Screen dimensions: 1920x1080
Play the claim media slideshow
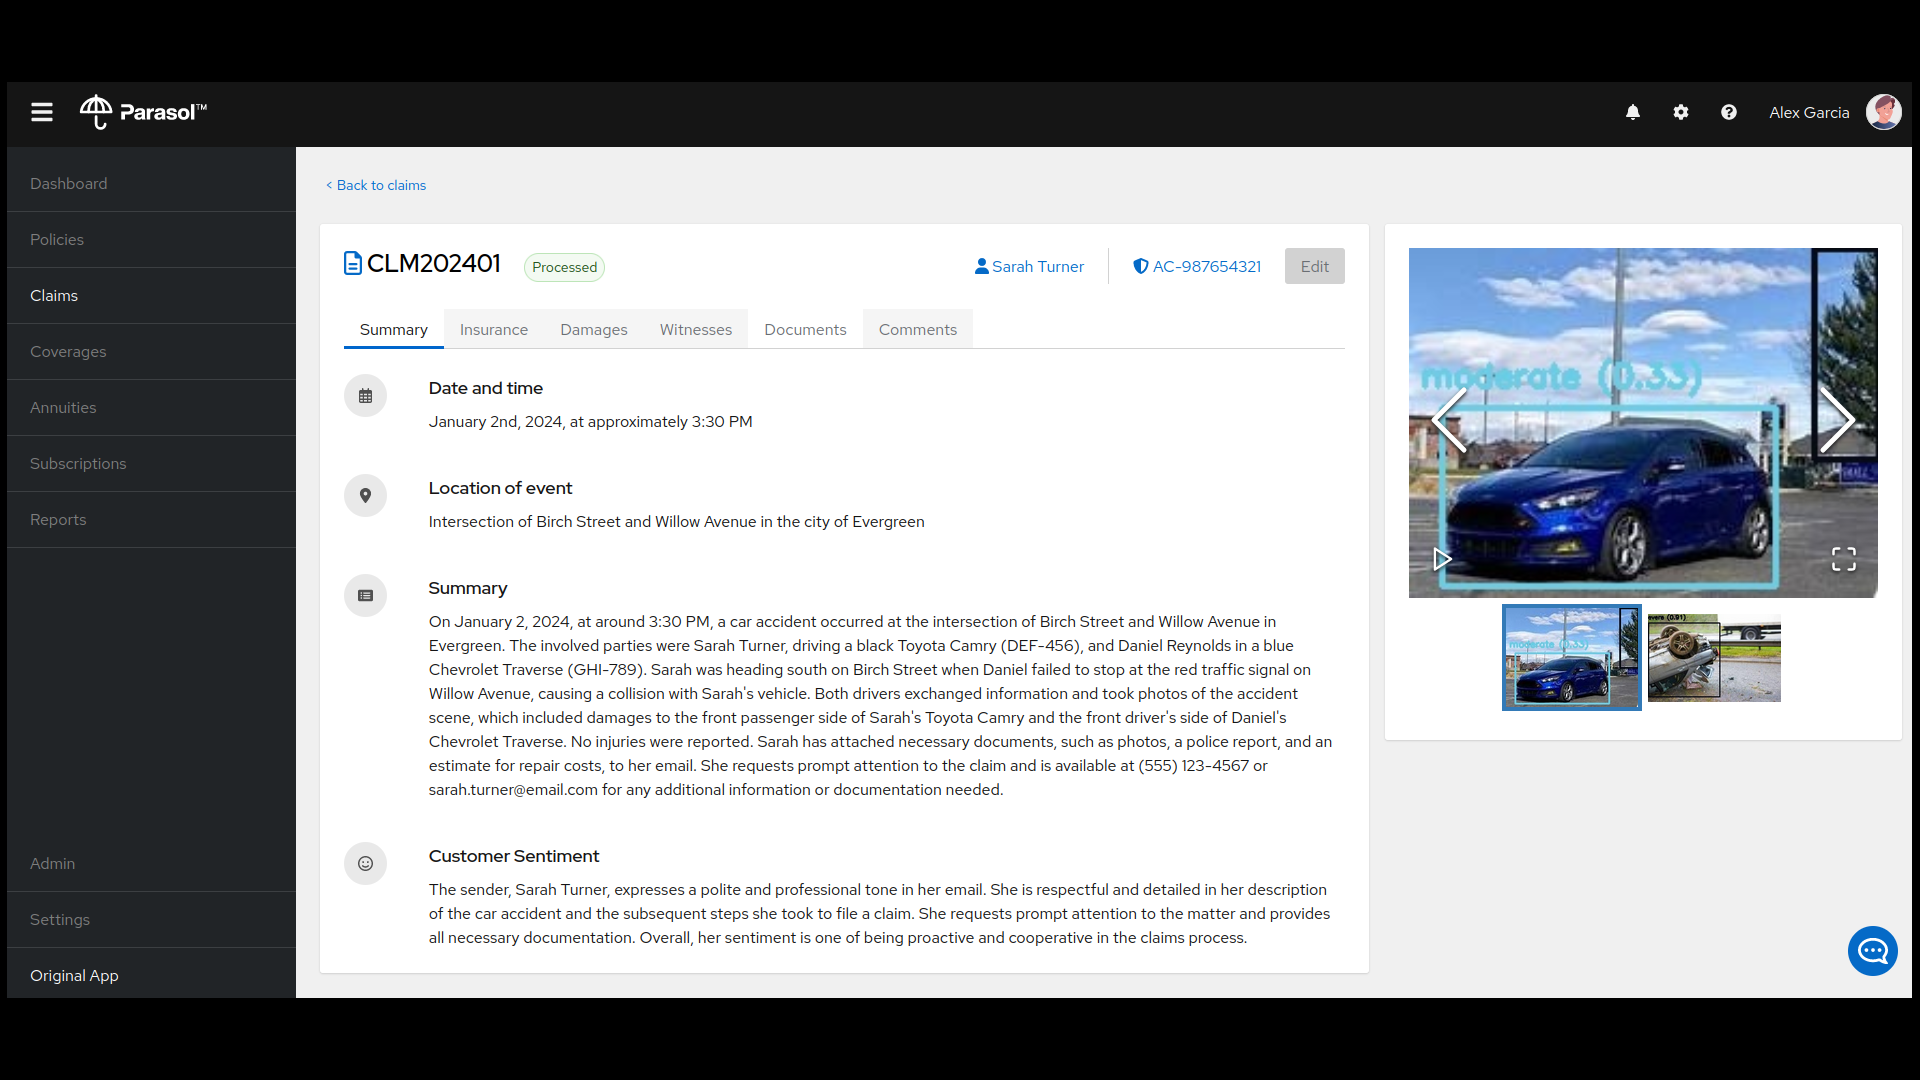click(x=1441, y=559)
